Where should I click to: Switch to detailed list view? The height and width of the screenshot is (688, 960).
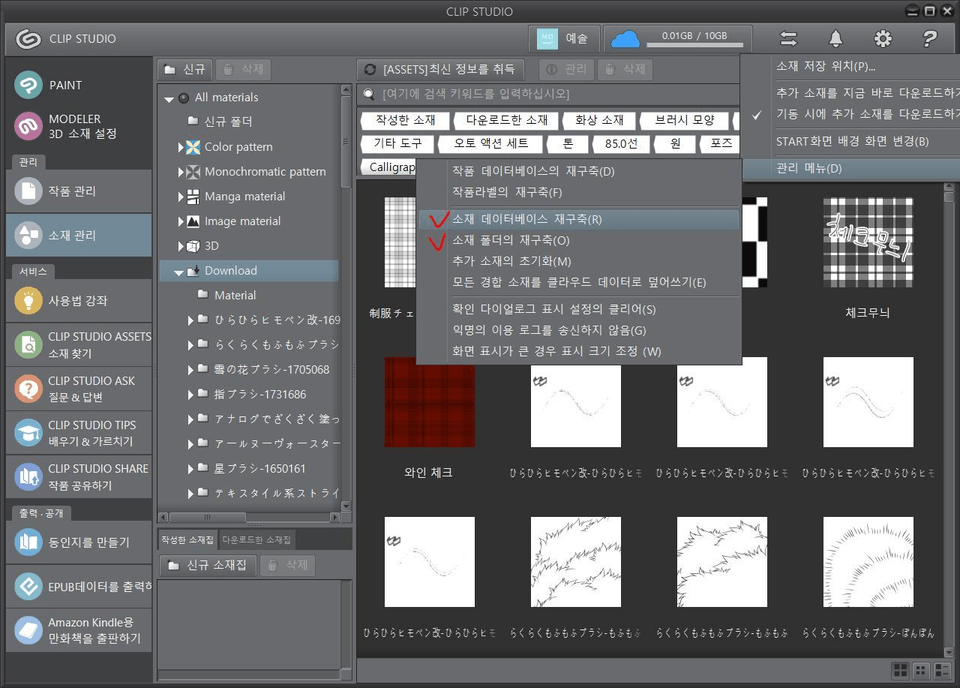pyautogui.click(x=942, y=670)
